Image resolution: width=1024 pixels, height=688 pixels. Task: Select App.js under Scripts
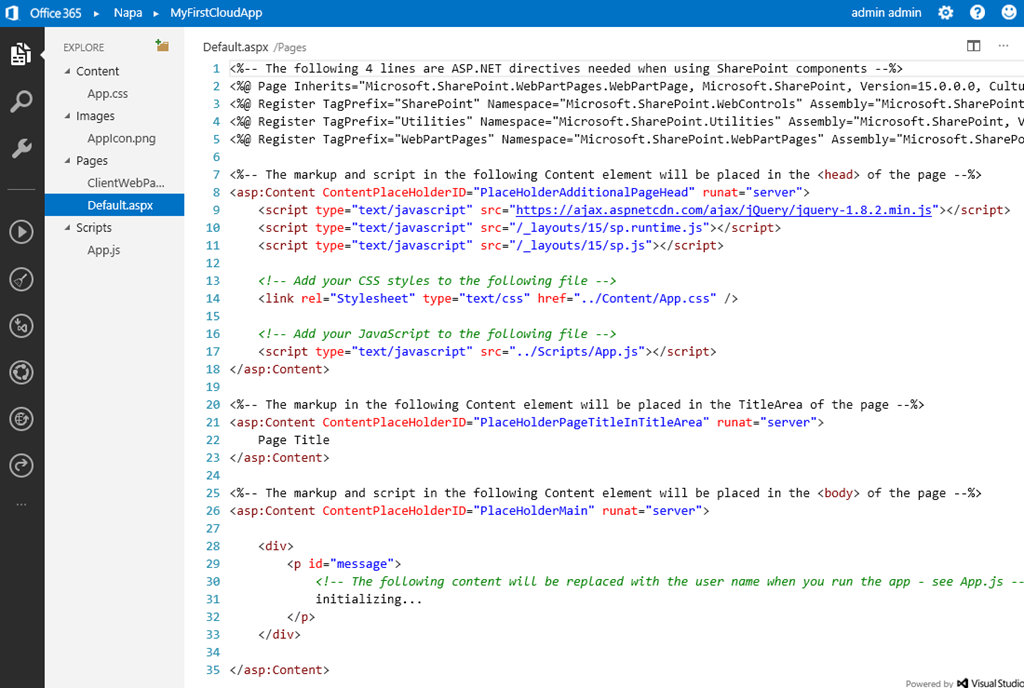point(103,250)
